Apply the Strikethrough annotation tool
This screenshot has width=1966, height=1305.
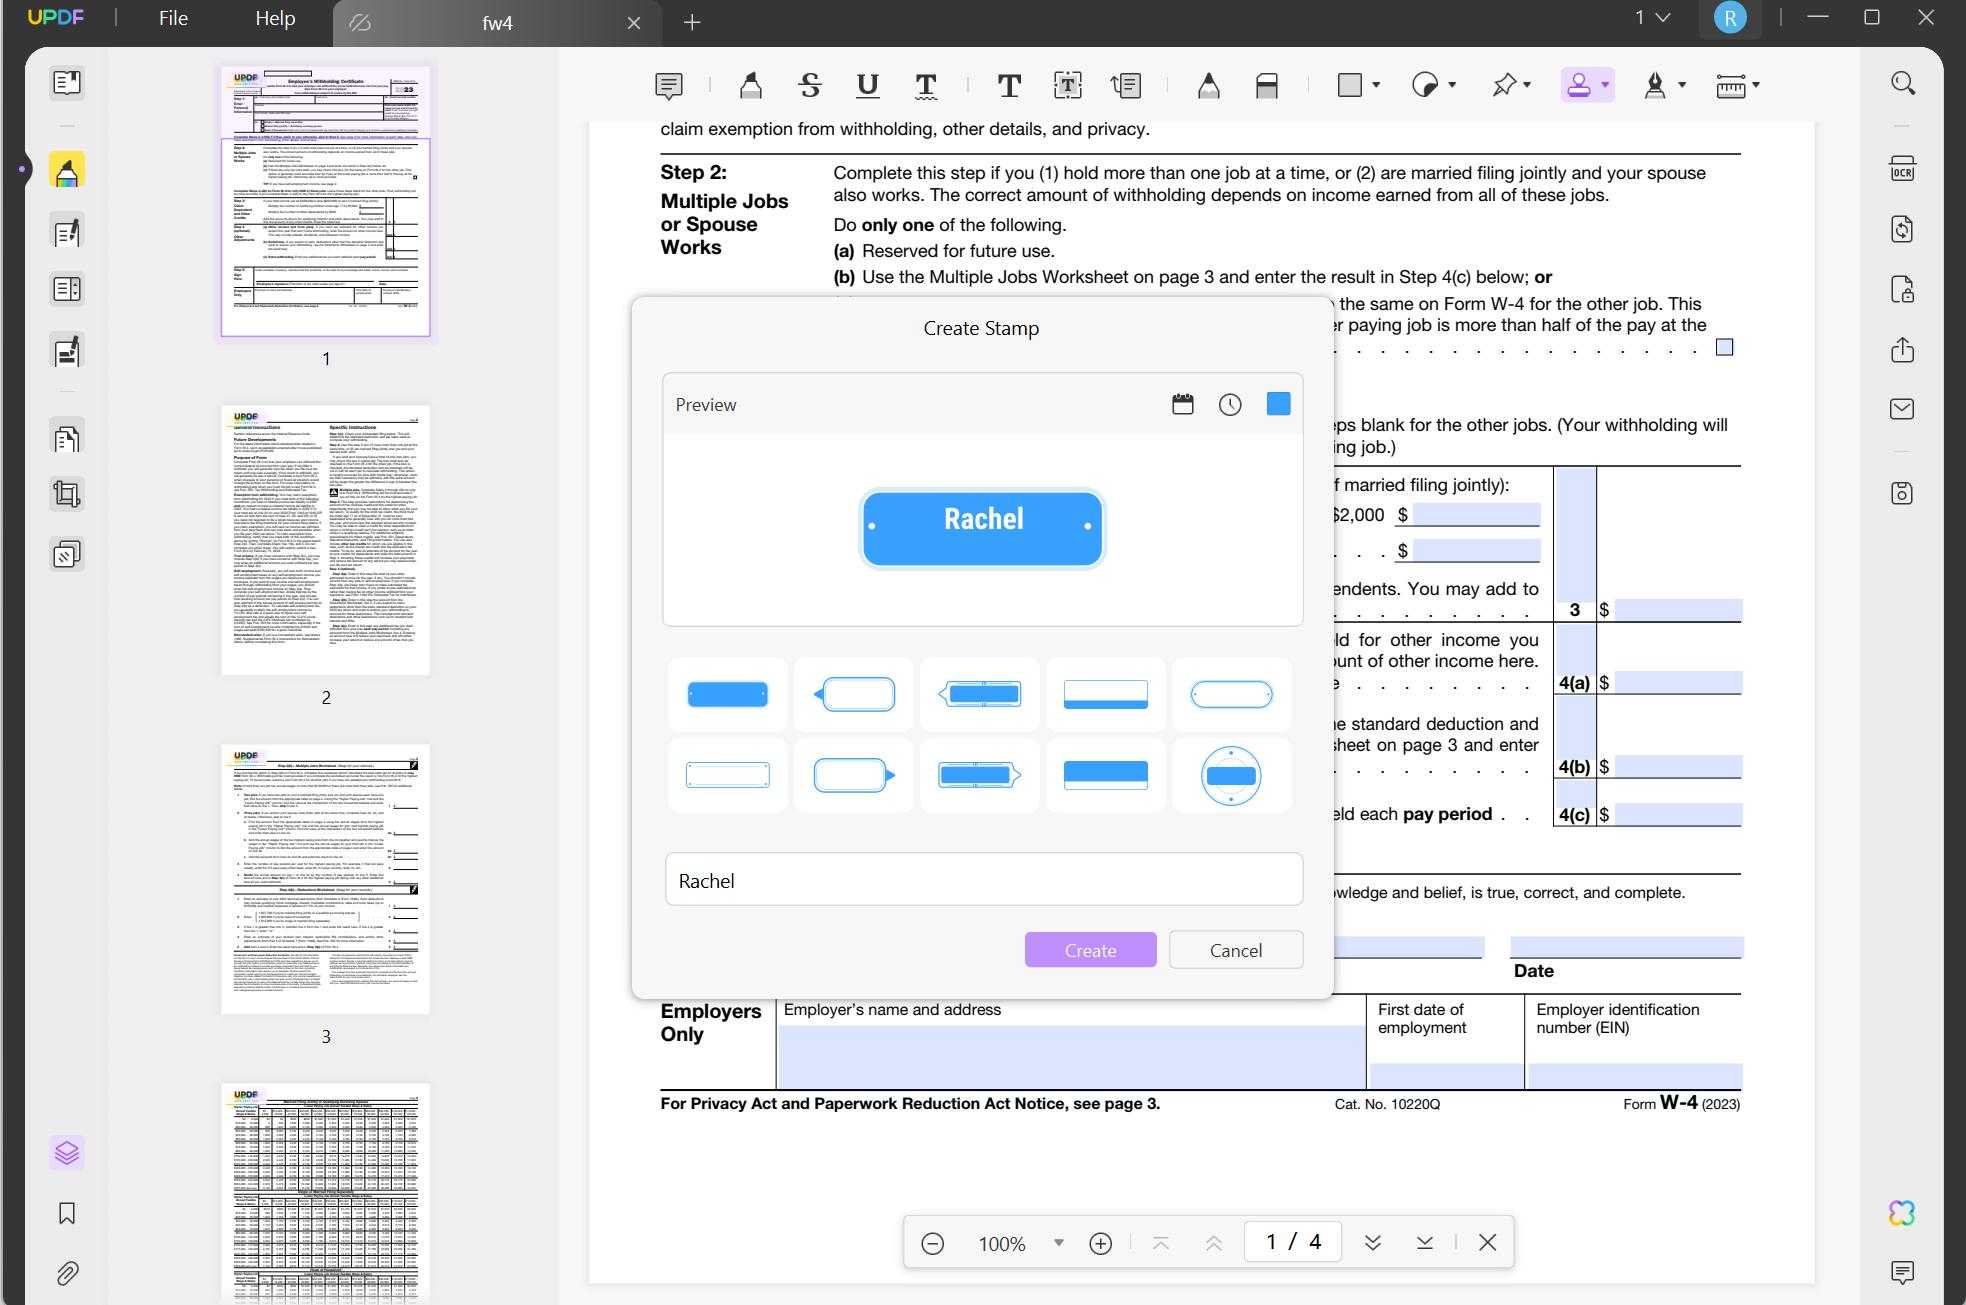coord(808,86)
